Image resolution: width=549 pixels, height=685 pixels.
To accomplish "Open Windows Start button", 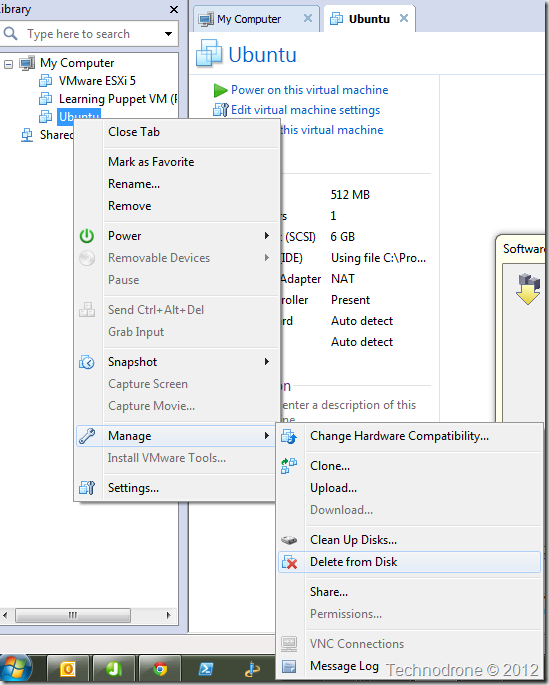I will (15, 669).
